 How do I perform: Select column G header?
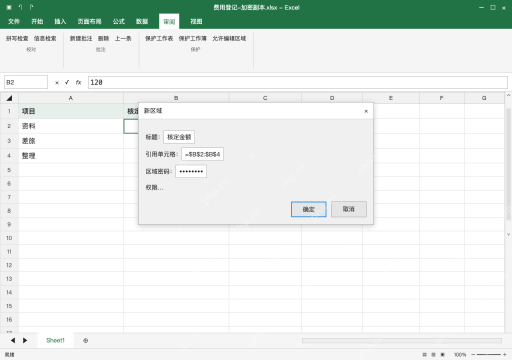click(x=484, y=98)
